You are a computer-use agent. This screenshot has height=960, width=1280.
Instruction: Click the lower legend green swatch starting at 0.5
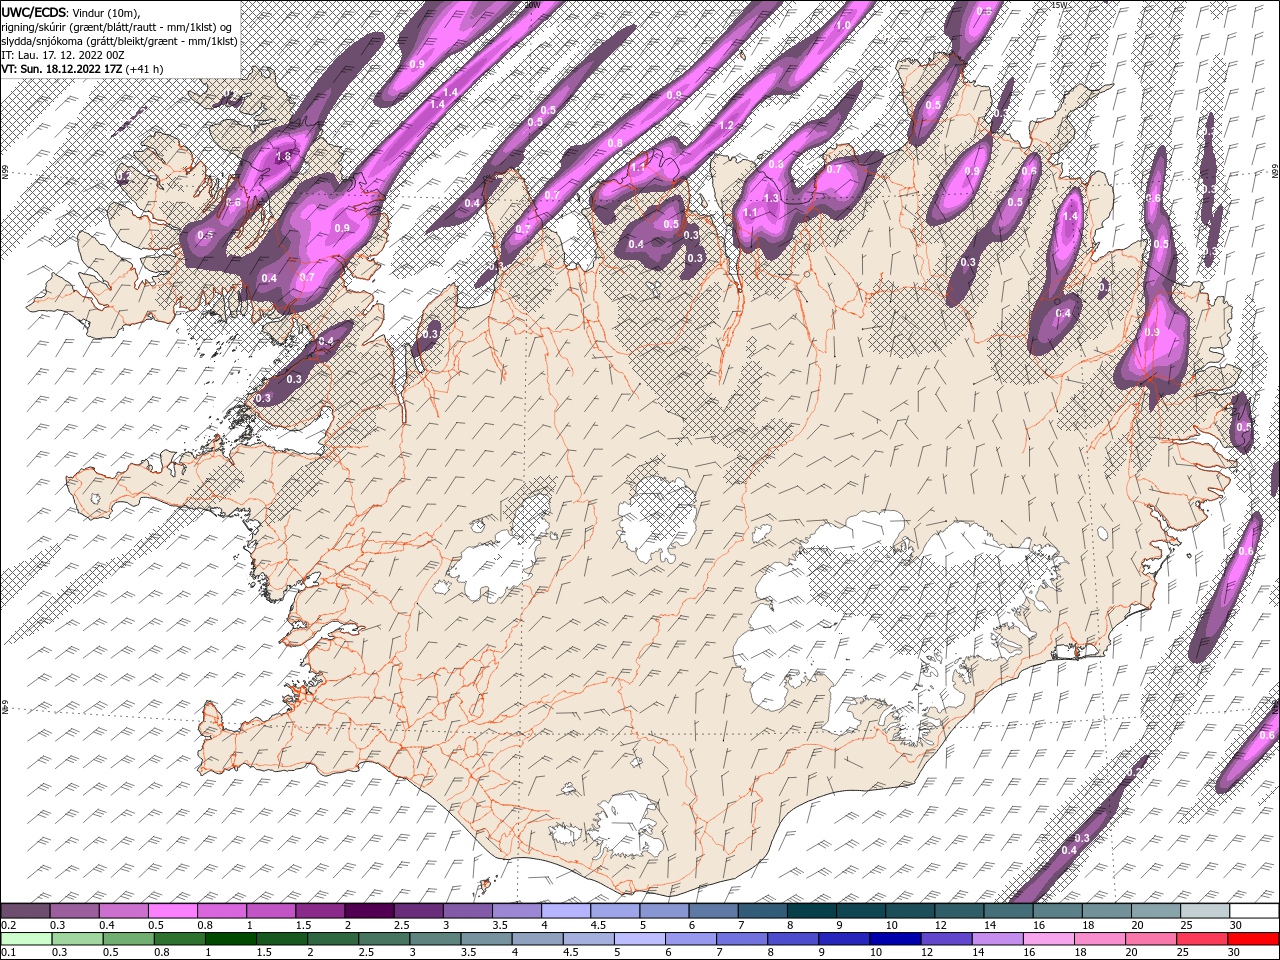click(x=128, y=939)
